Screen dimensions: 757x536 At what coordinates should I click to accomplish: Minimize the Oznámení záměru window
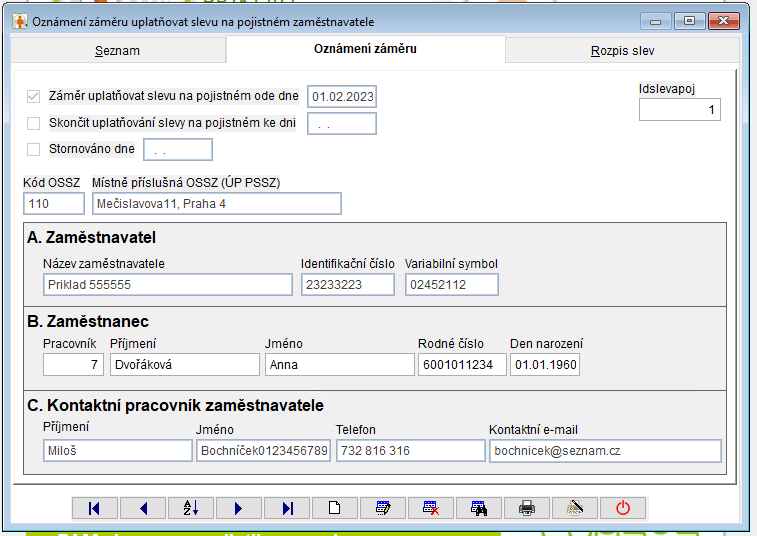(x=656, y=21)
